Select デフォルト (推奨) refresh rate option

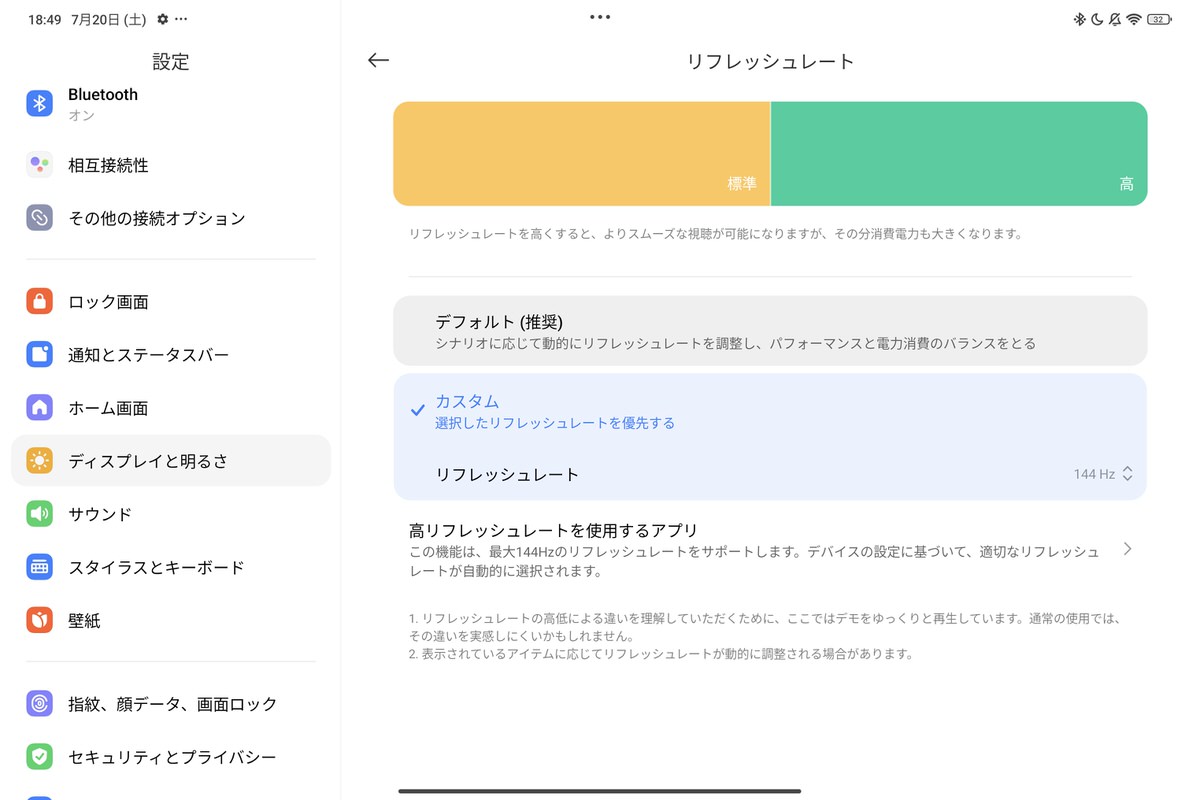point(769,331)
